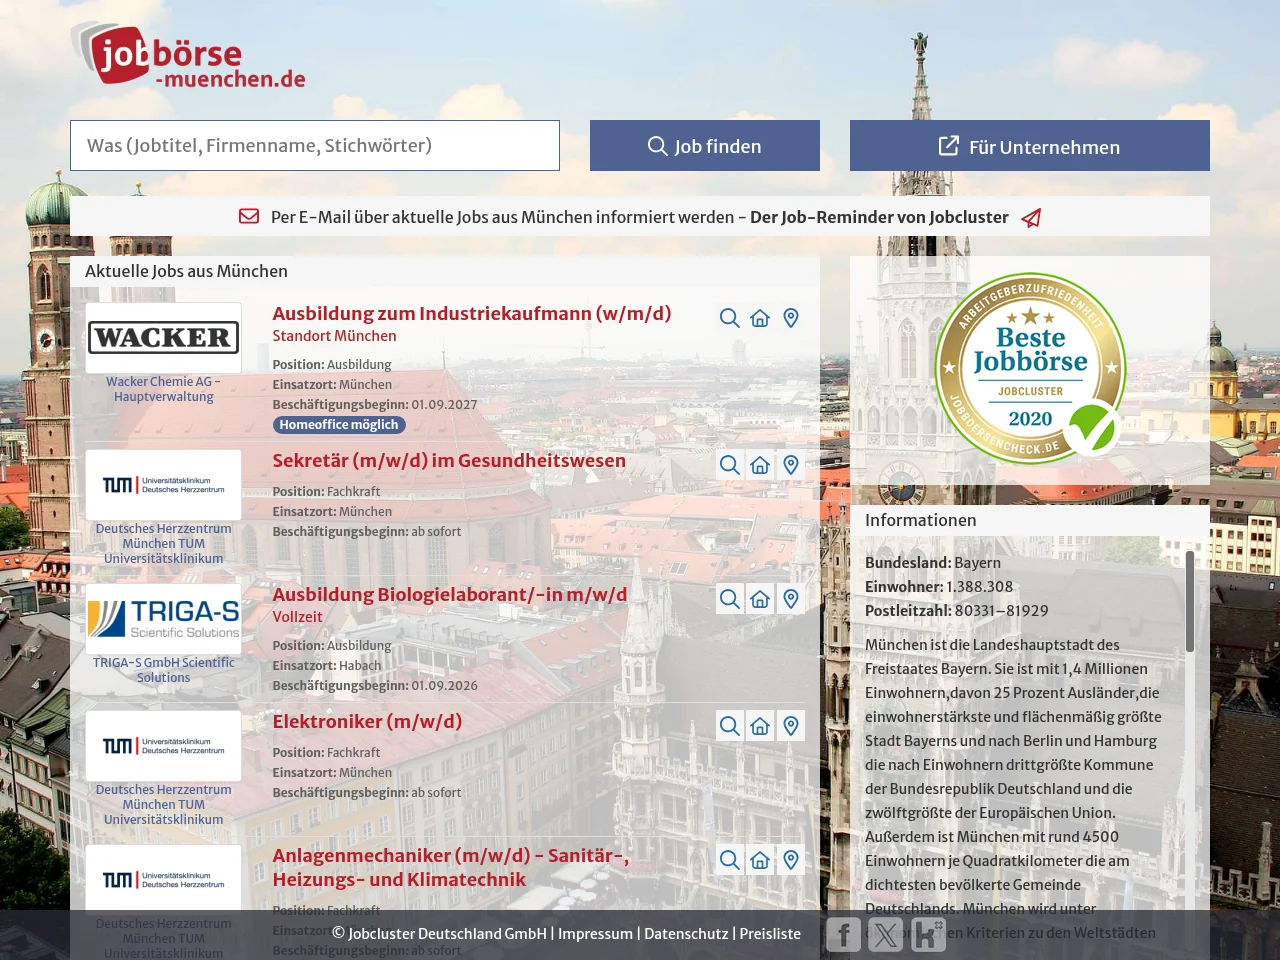Screen dimensions: 1280x960
Task: Click map pin for Elektroniker job
Action: click(x=791, y=726)
